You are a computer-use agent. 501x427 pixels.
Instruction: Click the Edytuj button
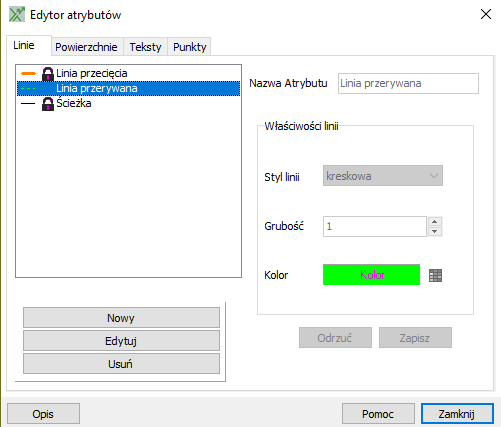pyautogui.click(x=121, y=341)
